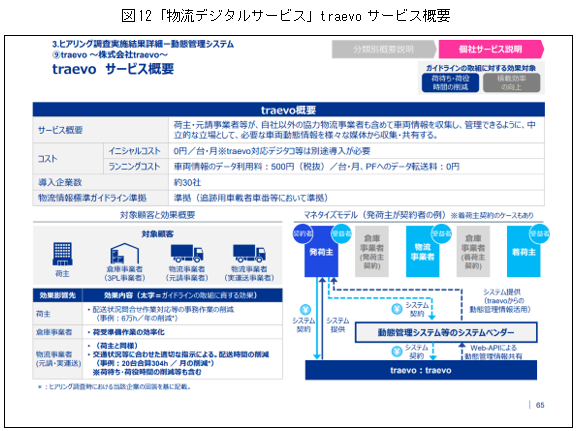Click the 受益者 badge on 着荷主 box

tap(539, 233)
